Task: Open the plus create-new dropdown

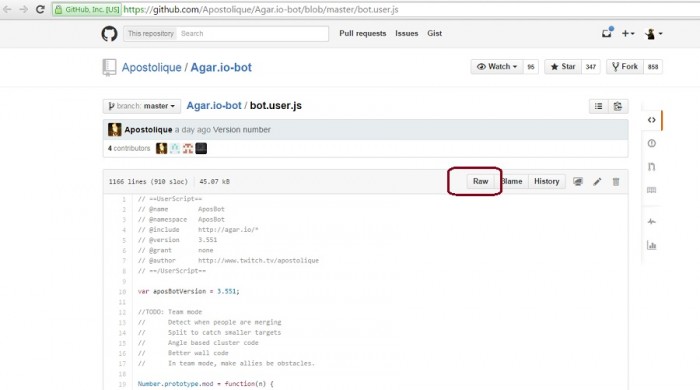Action: click(628, 33)
